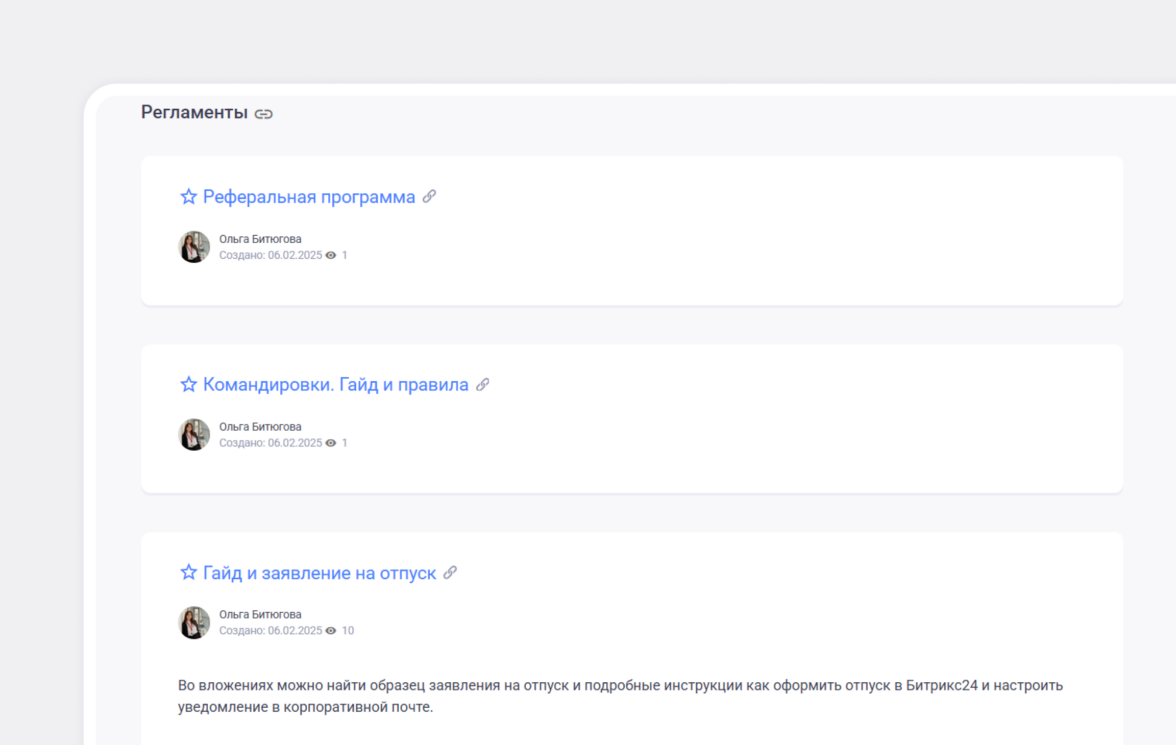Add Командировки guide to favorites via star
The height and width of the screenshot is (745, 1176).
[x=188, y=385]
